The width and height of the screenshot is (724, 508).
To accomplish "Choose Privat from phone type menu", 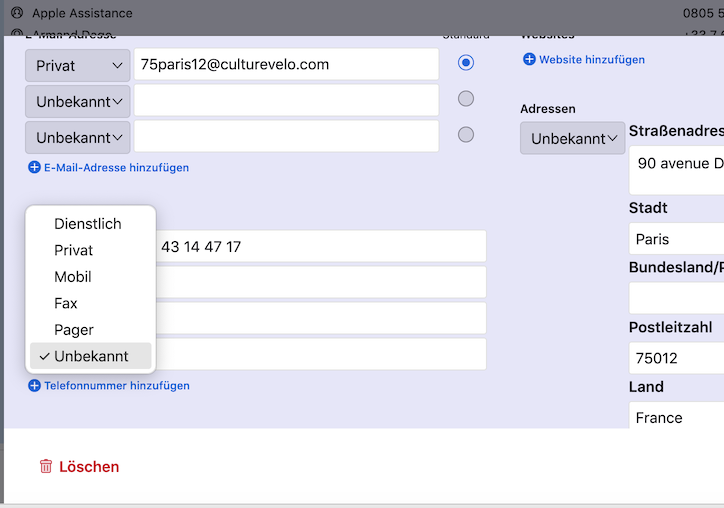I will tap(90, 250).
